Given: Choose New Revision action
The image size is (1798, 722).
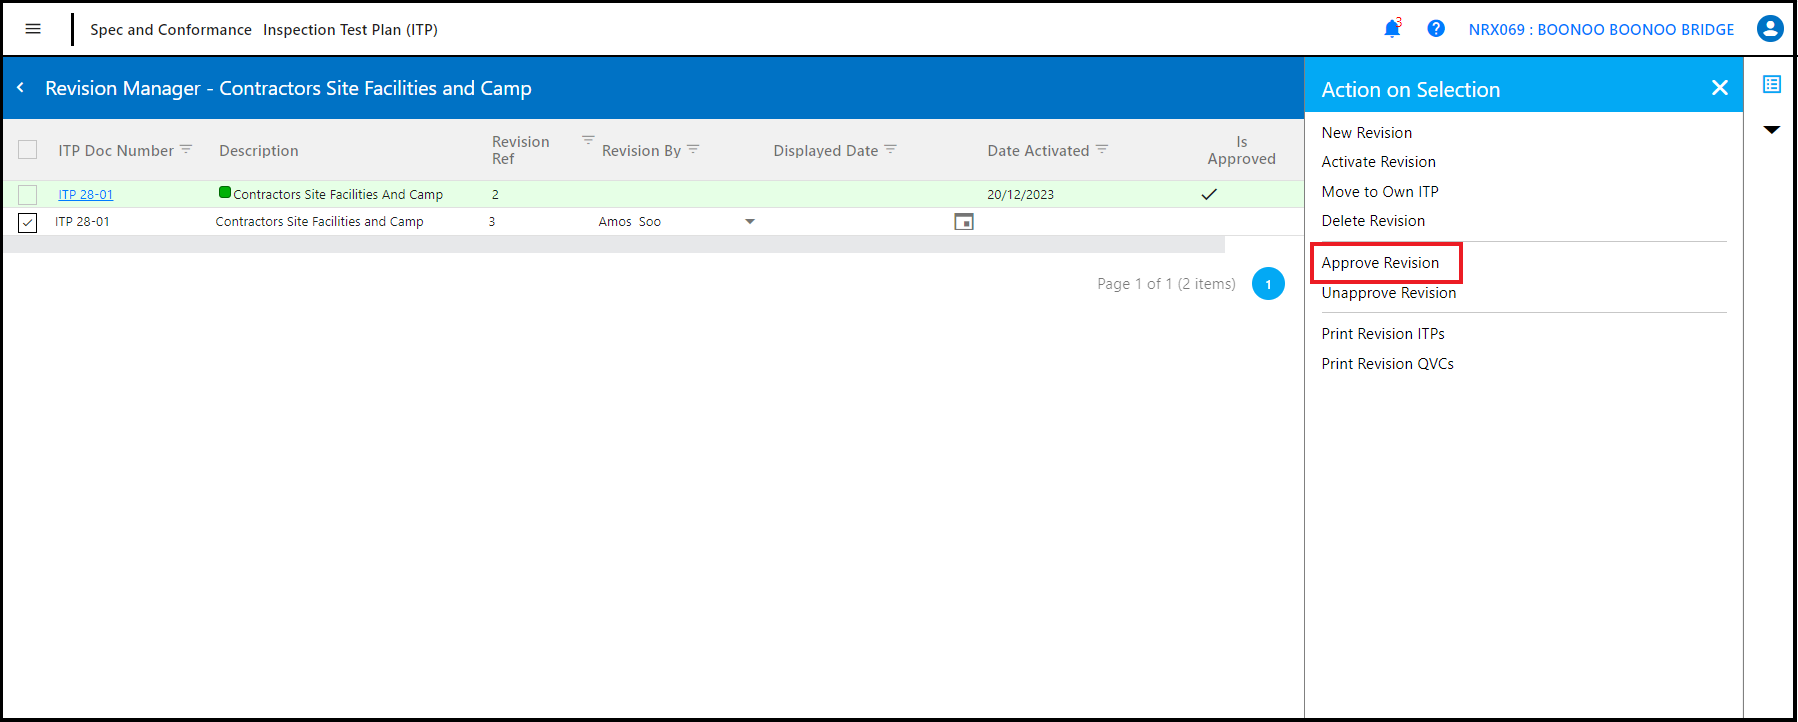Looking at the screenshot, I should tap(1367, 133).
